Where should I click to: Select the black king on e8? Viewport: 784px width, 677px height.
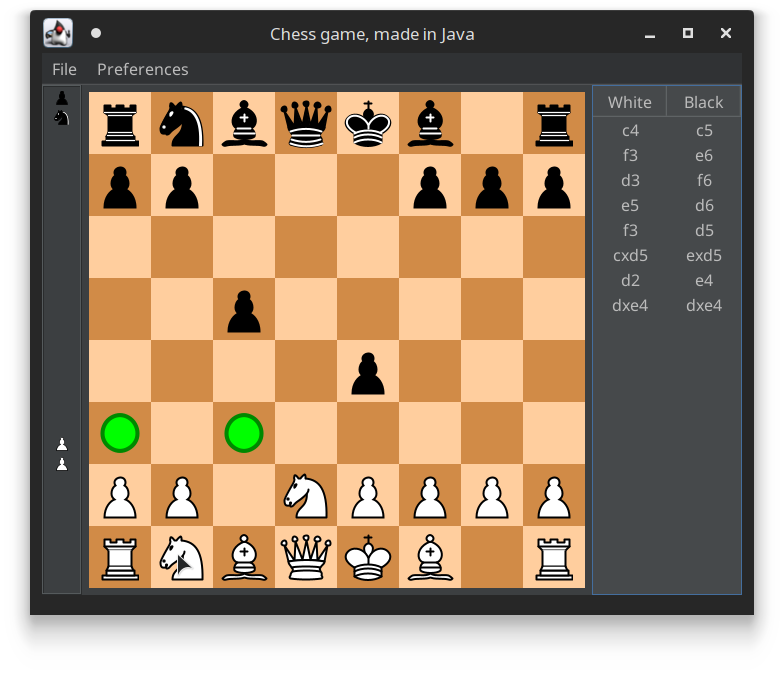(x=368, y=123)
